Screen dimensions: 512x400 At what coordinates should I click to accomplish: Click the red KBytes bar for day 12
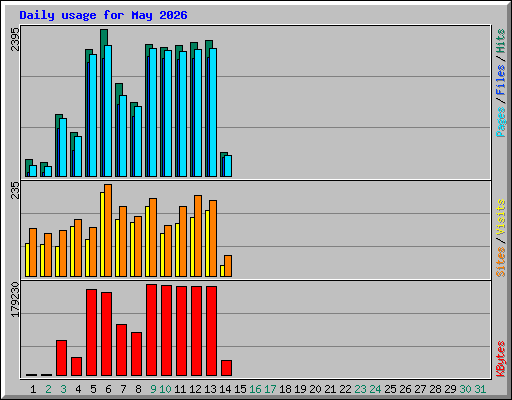(x=196, y=331)
